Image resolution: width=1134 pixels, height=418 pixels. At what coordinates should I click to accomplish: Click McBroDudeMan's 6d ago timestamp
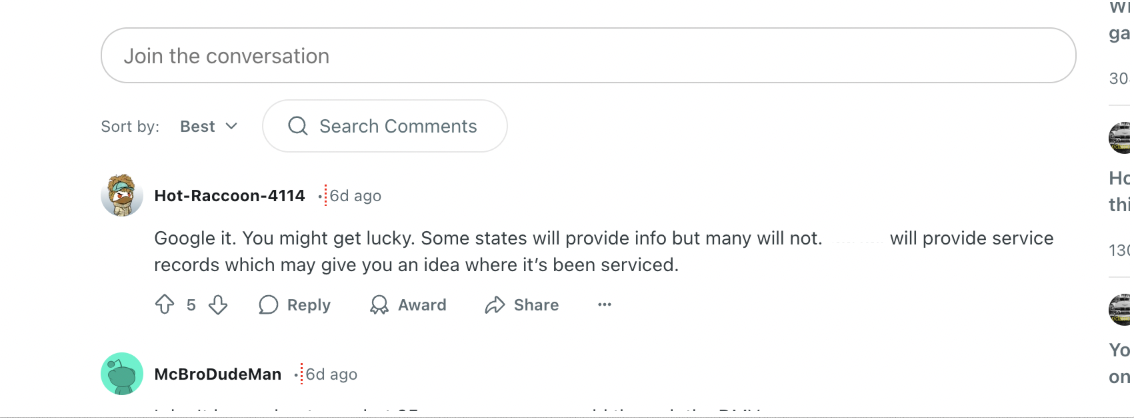331,375
